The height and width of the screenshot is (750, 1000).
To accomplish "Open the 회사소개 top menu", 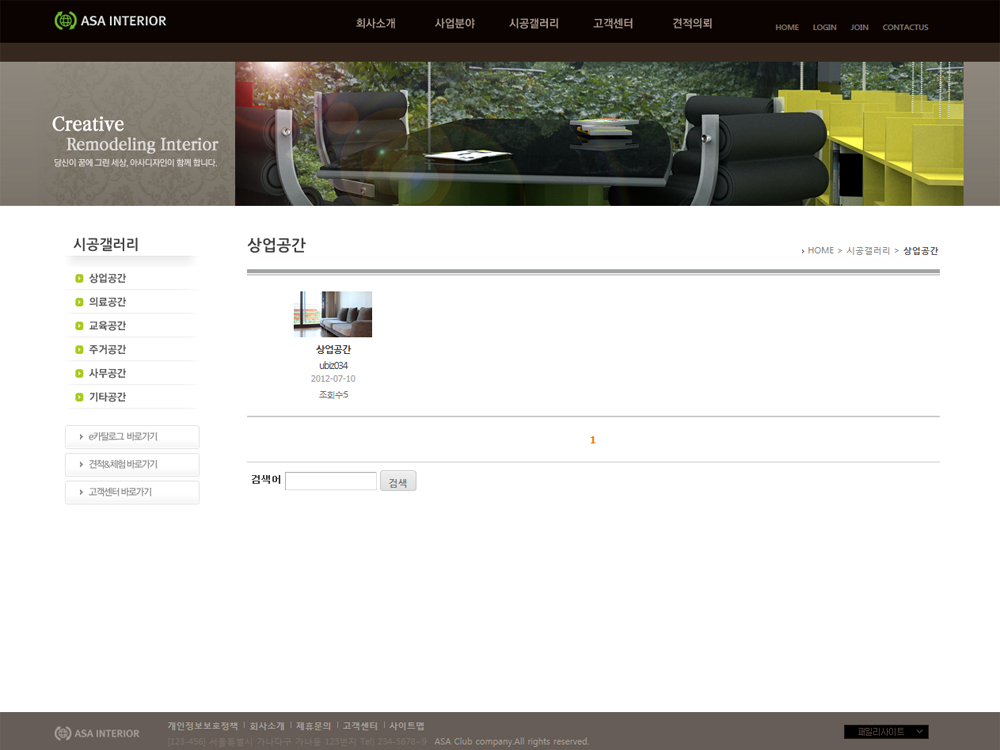I will (x=375, y=23).
